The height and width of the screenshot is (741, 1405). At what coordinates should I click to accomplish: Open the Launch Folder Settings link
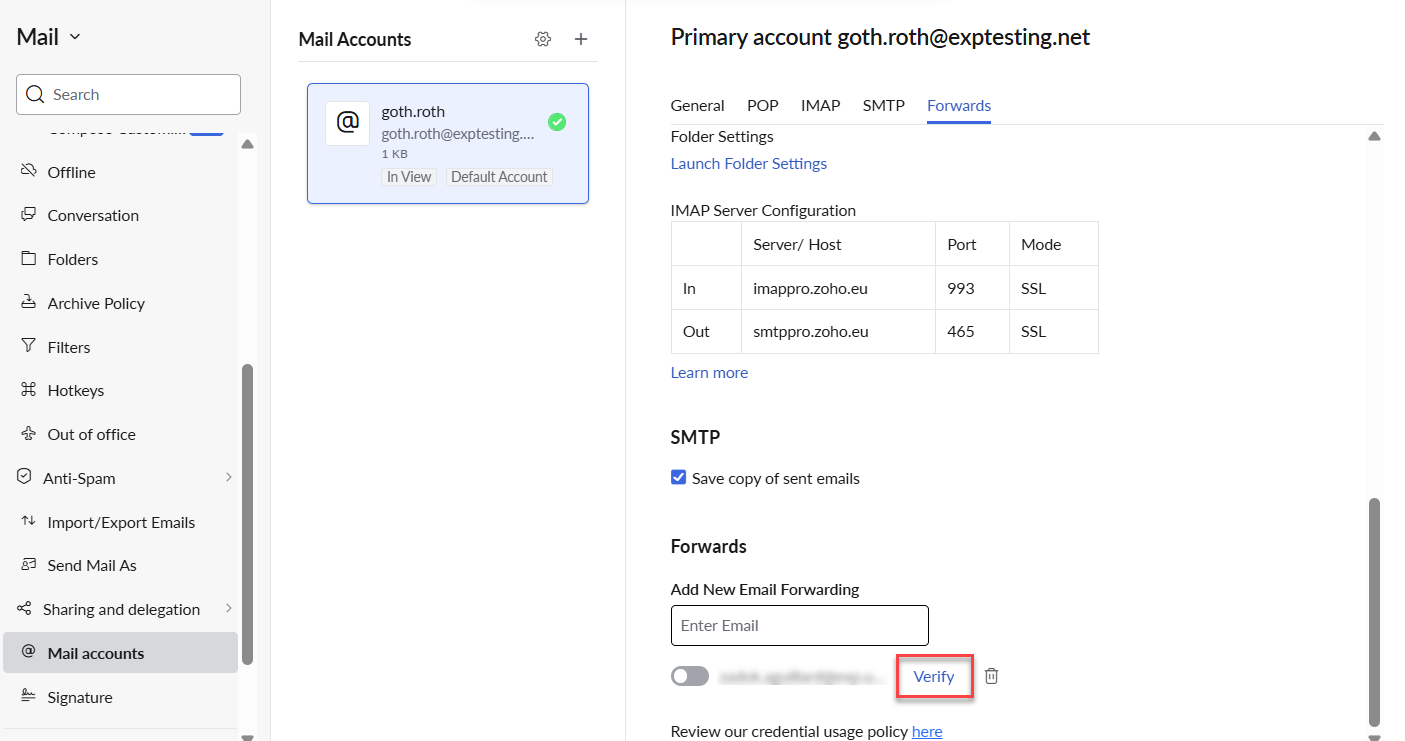748,163
